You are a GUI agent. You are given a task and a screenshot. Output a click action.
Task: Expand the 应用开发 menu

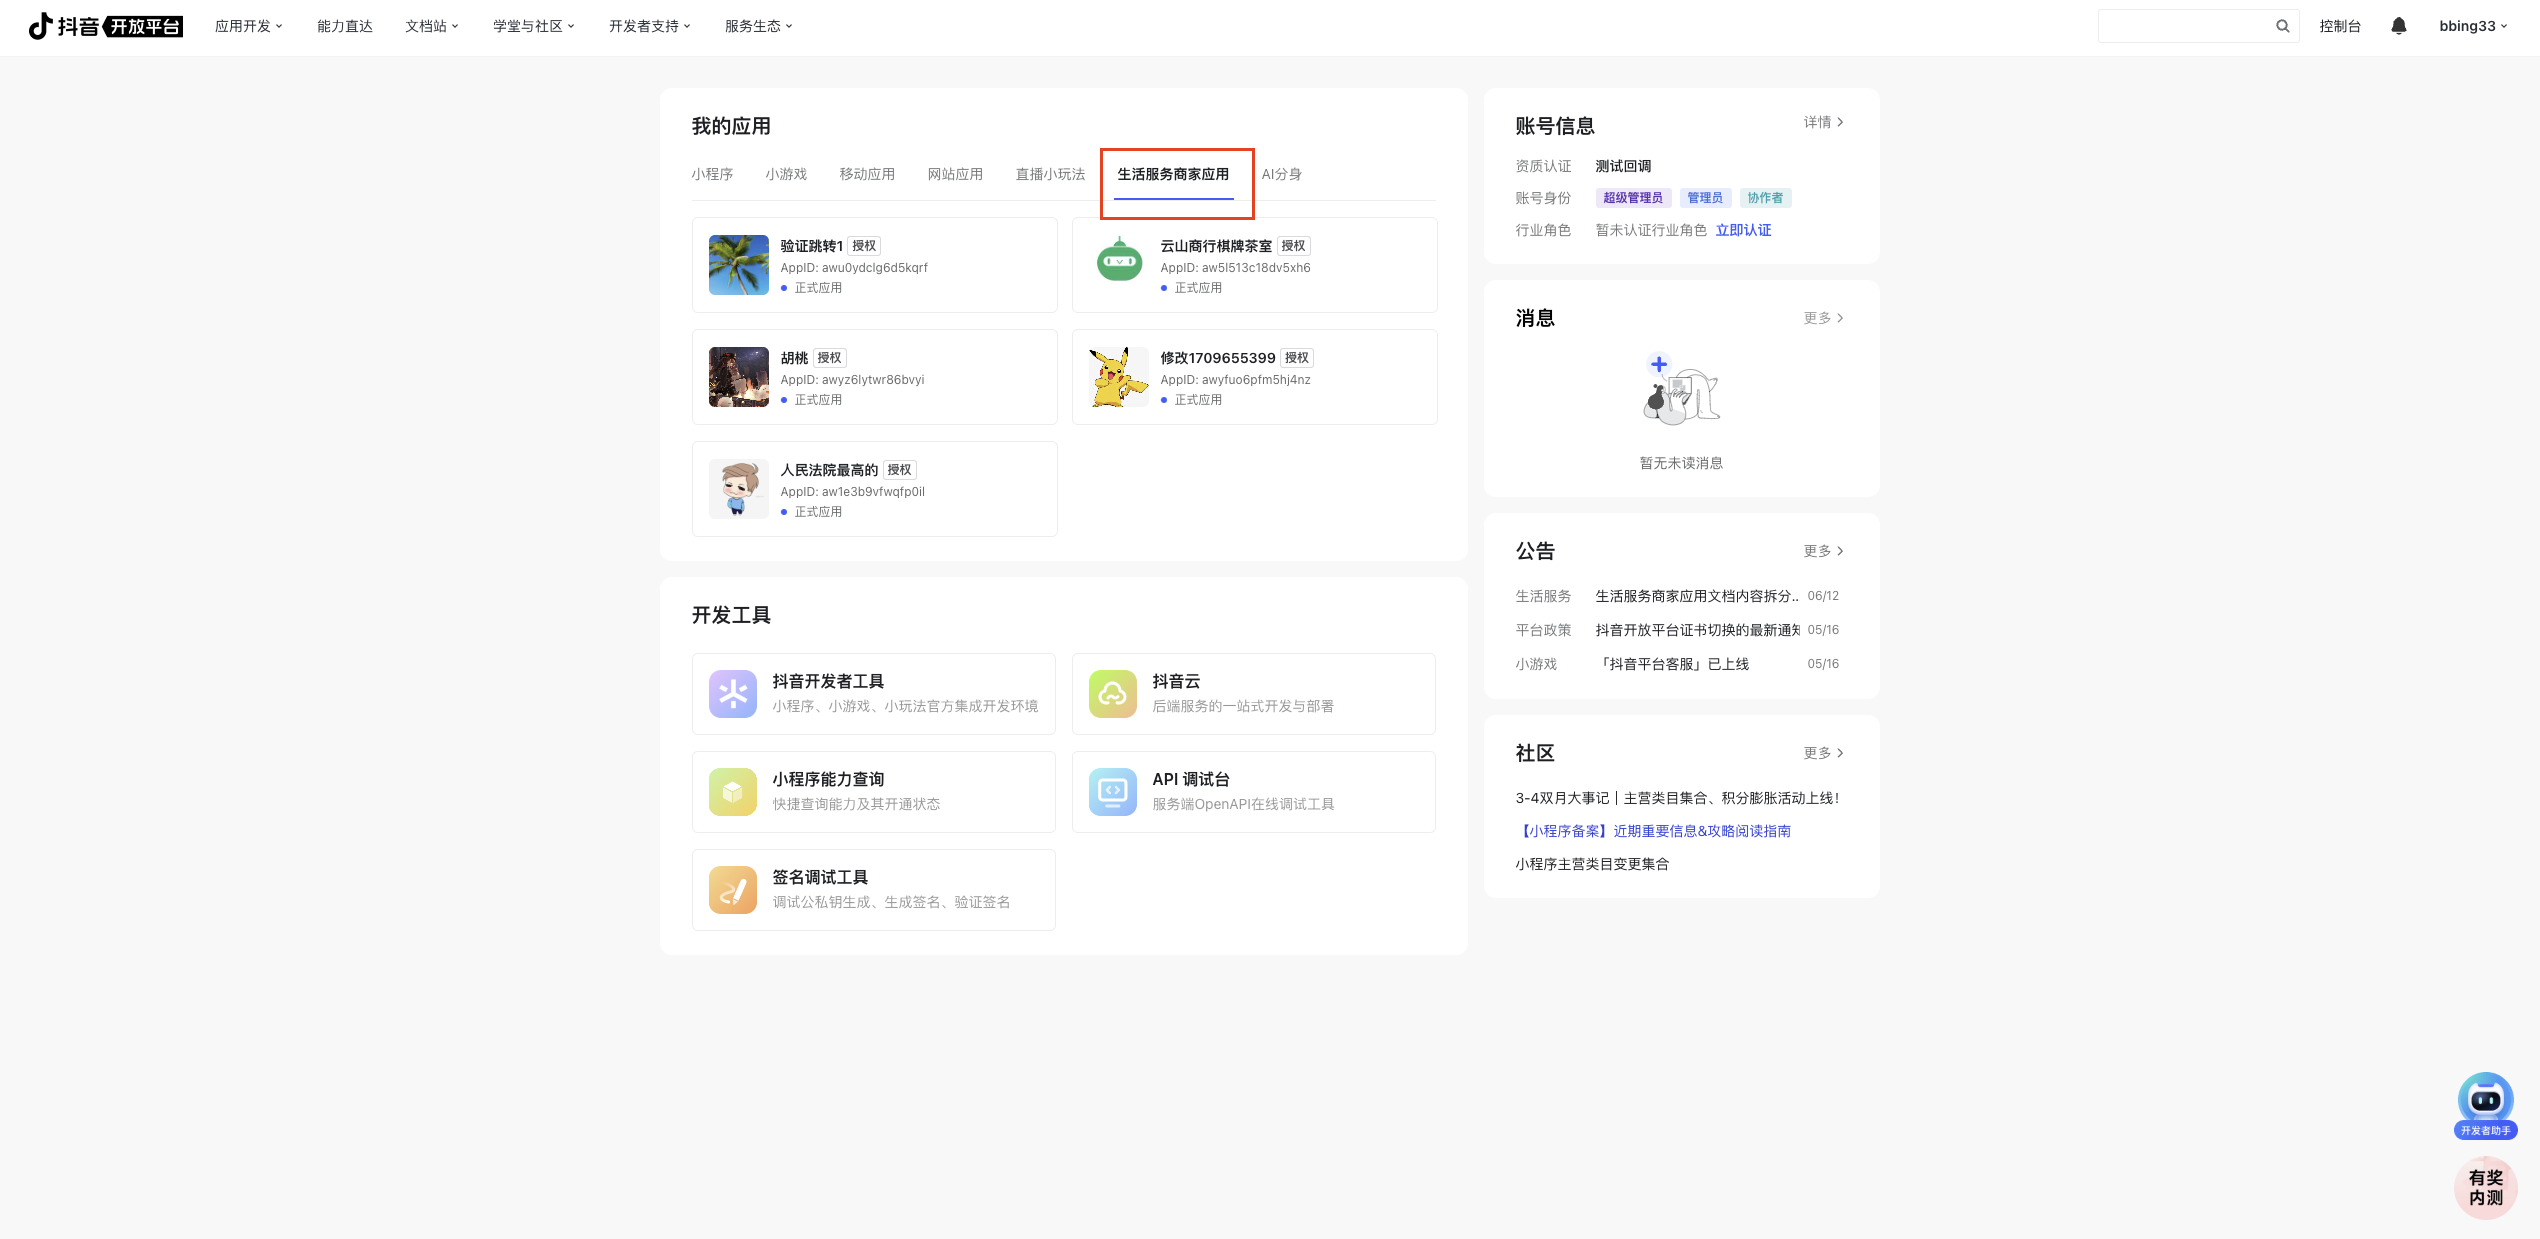pos(249,26)
